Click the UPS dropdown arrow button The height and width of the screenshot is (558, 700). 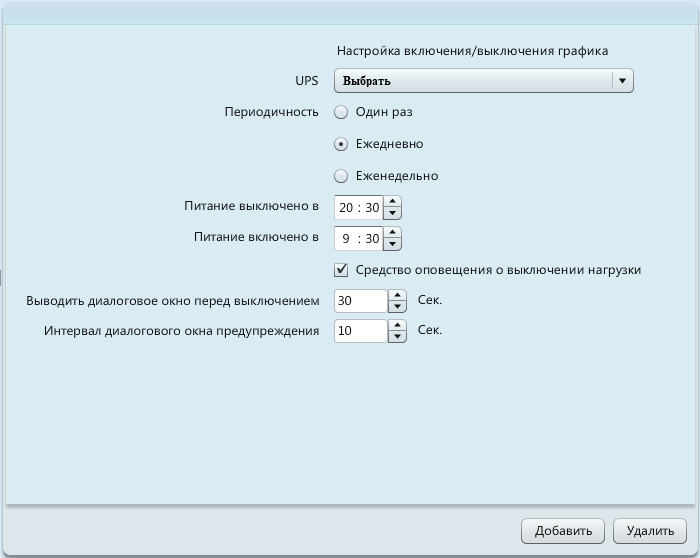click(623, 81)
